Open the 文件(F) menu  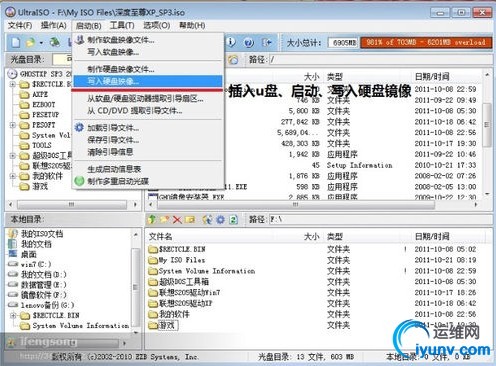[20, 25]
